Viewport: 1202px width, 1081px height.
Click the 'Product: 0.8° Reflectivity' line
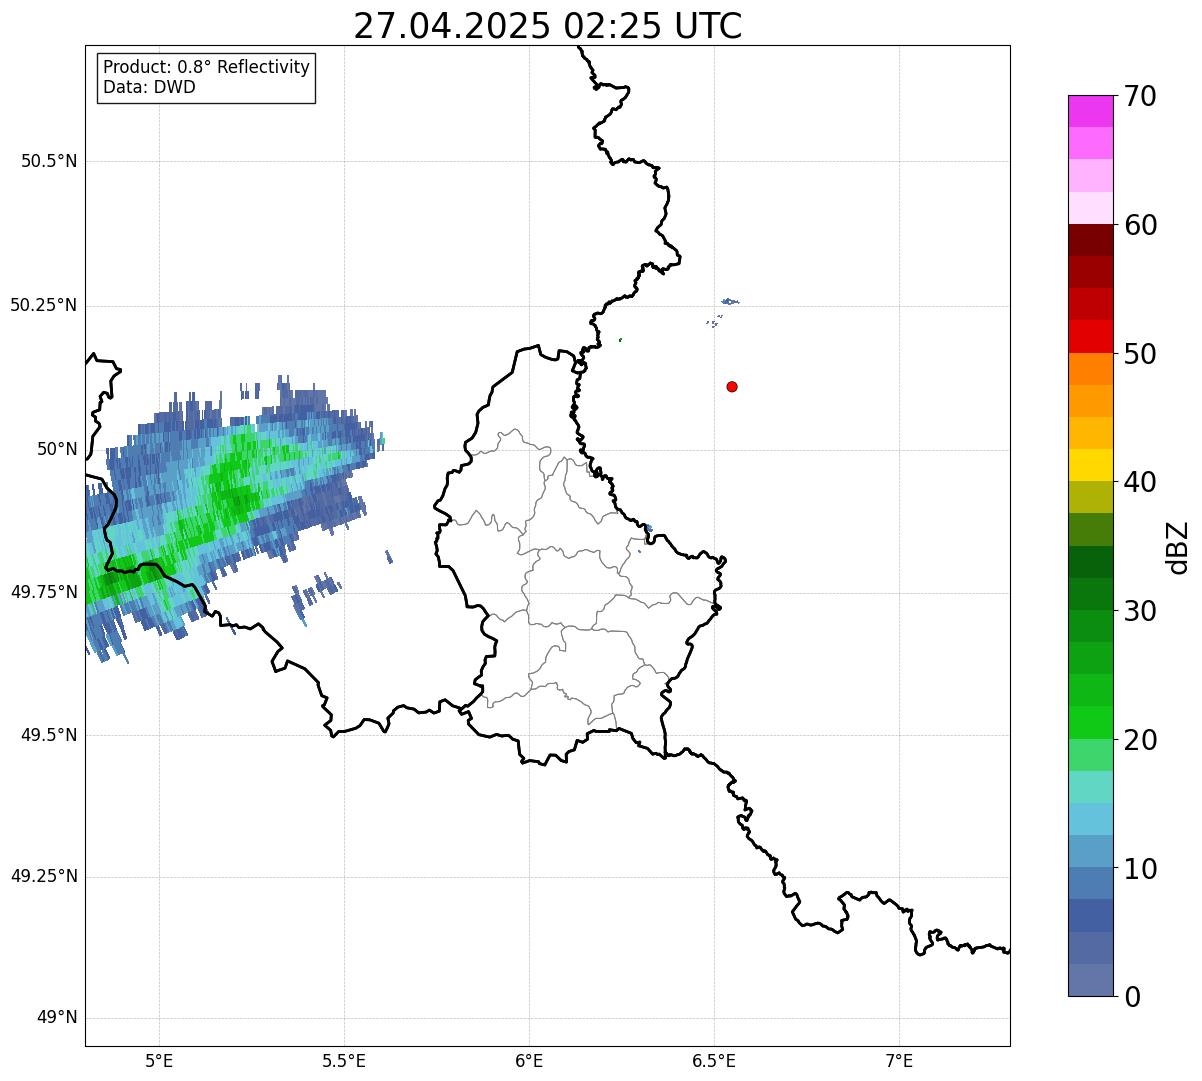point(207,67)
